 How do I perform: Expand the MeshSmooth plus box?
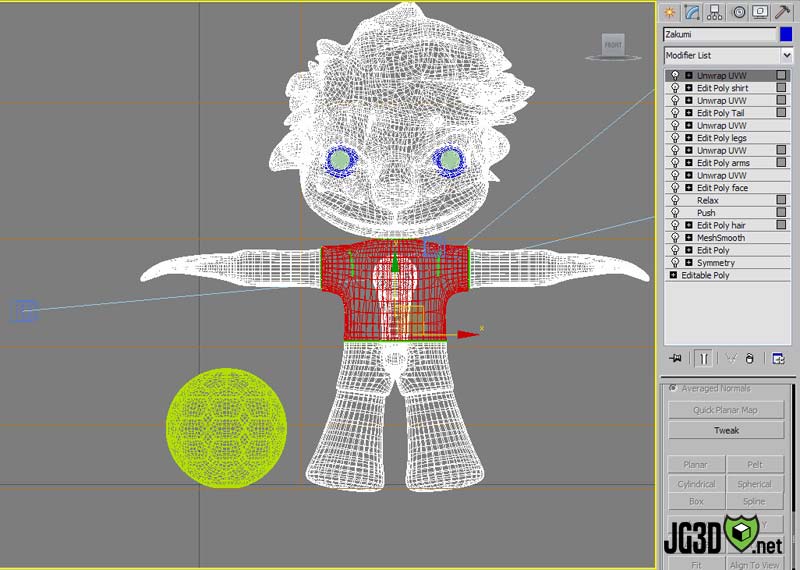[689, 238]
